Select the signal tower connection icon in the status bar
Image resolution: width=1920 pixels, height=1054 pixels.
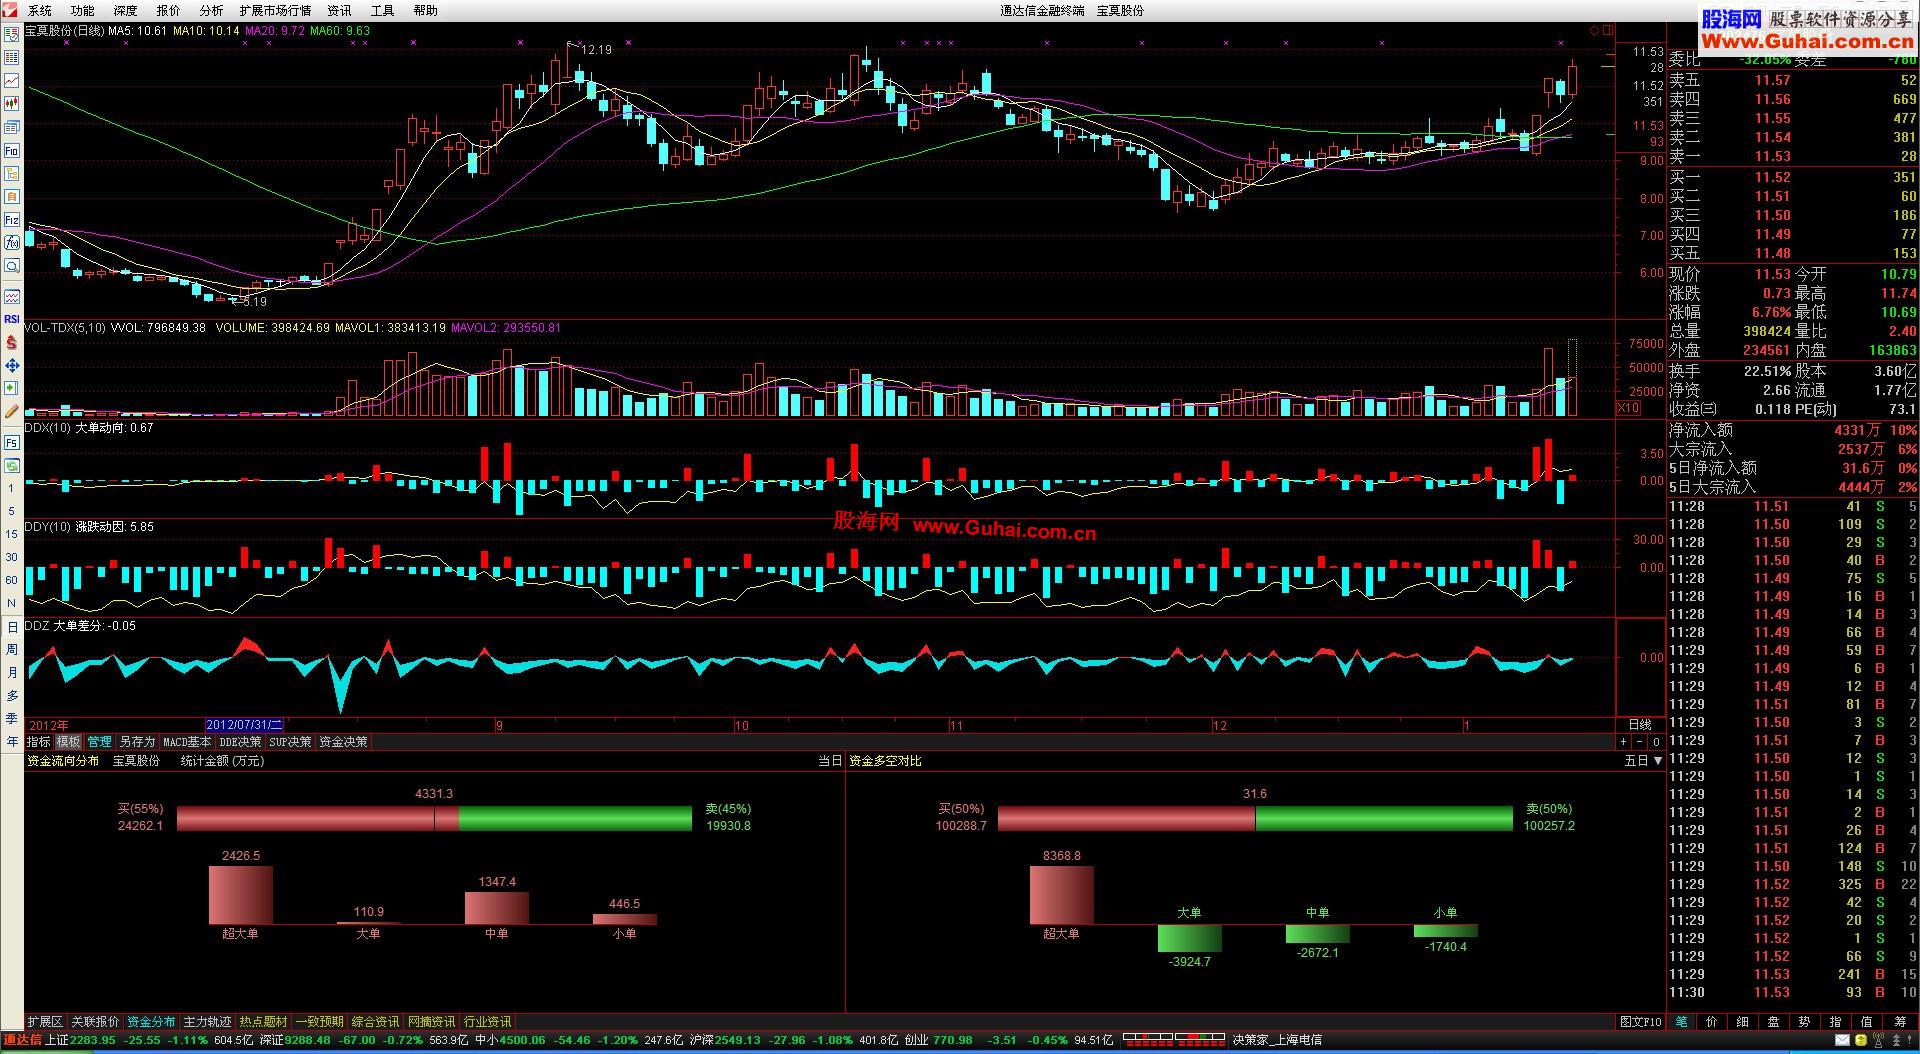click(1880, 1040)
